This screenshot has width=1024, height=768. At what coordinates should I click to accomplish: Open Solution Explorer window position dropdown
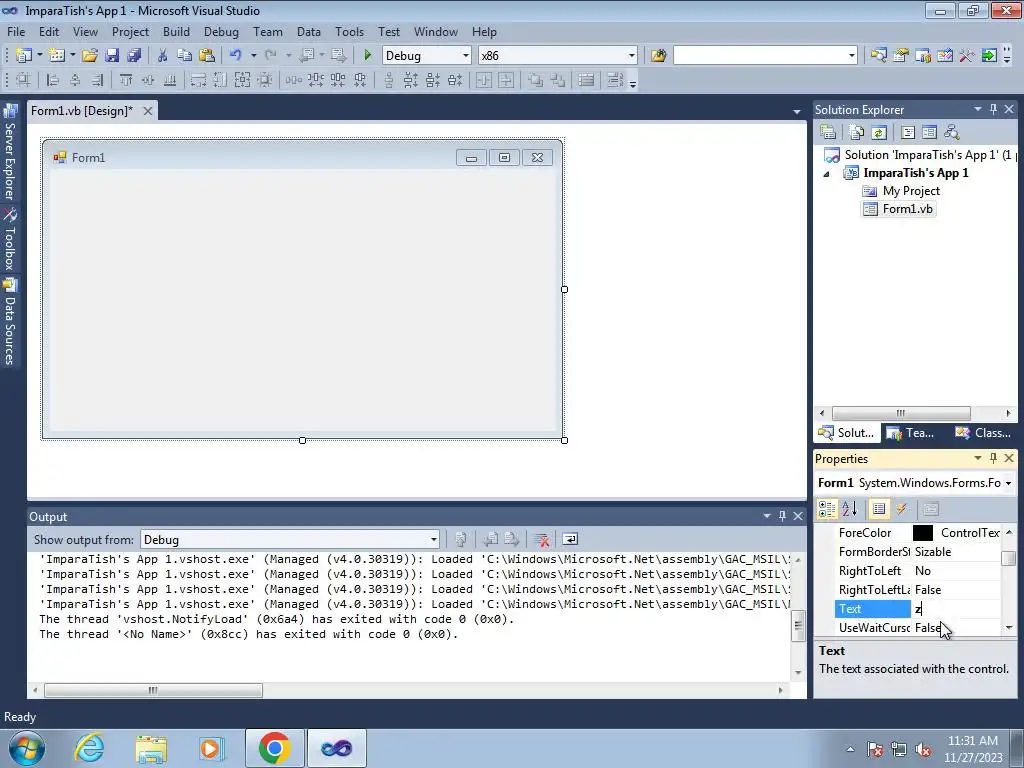(978, 109)
